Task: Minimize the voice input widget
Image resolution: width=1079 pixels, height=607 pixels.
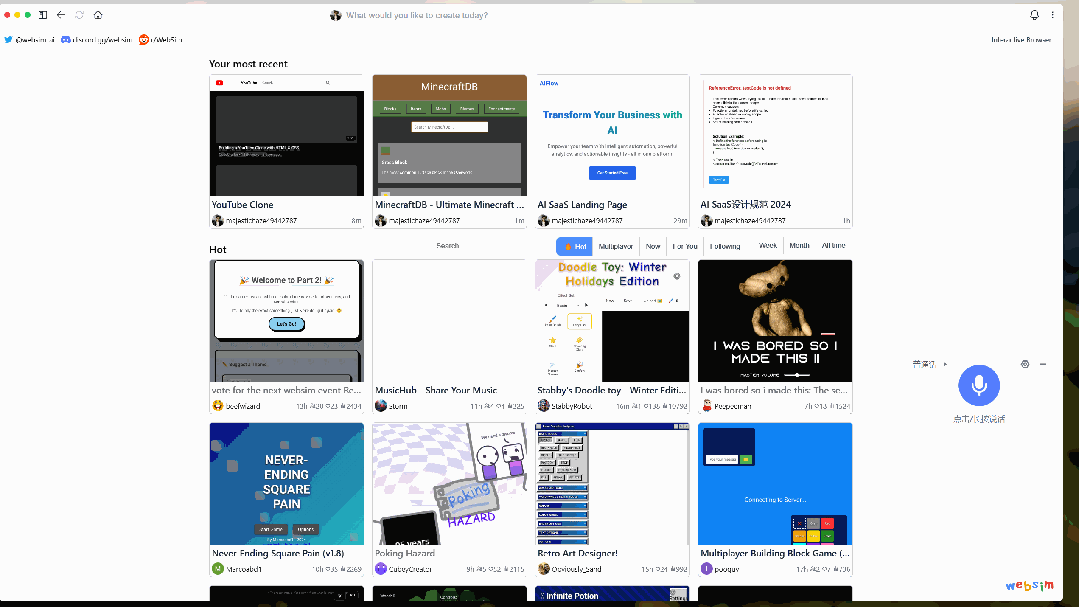Action: pos(1043,364)
